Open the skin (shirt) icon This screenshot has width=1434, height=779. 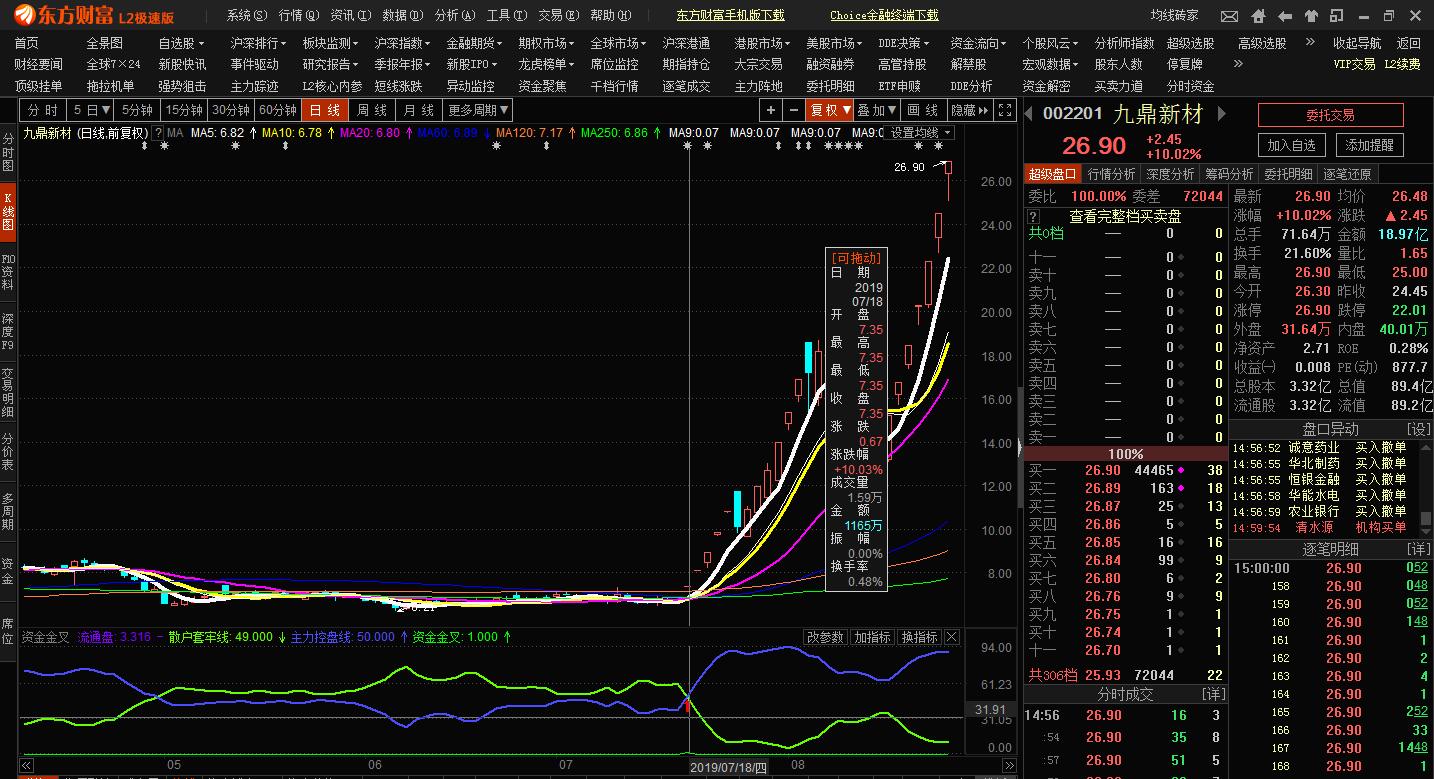[1312, 16]
